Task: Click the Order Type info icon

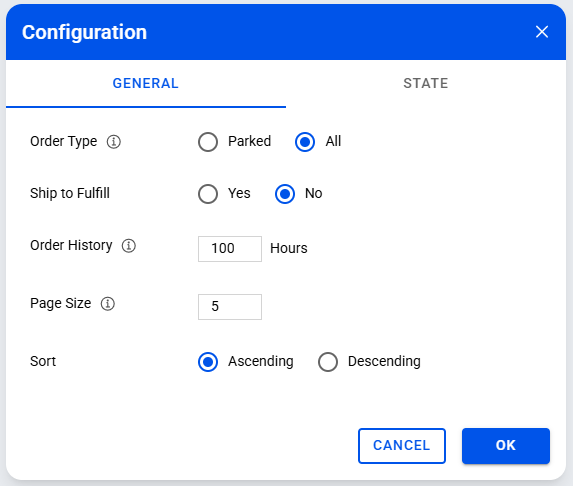Action: click(x=114, y=141)
